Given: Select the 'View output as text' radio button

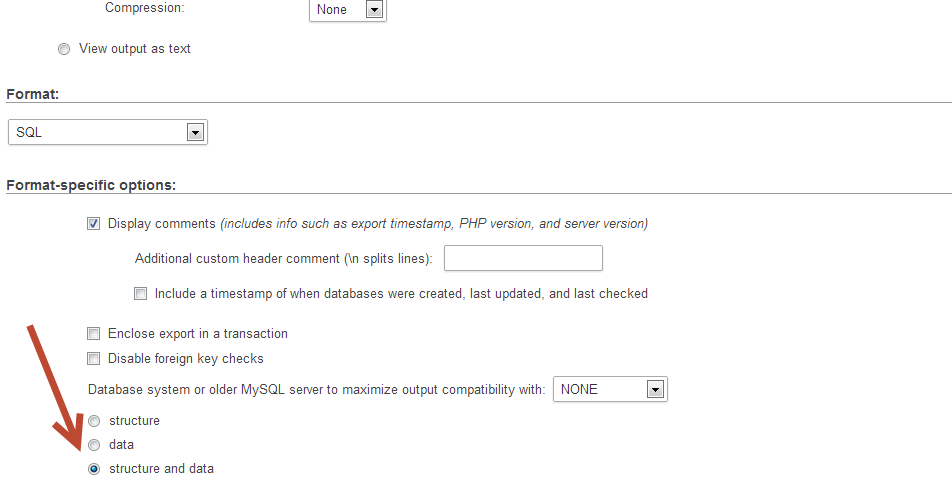Looking at the screenshot, I should pyautogui.click(x=64, y=49).
